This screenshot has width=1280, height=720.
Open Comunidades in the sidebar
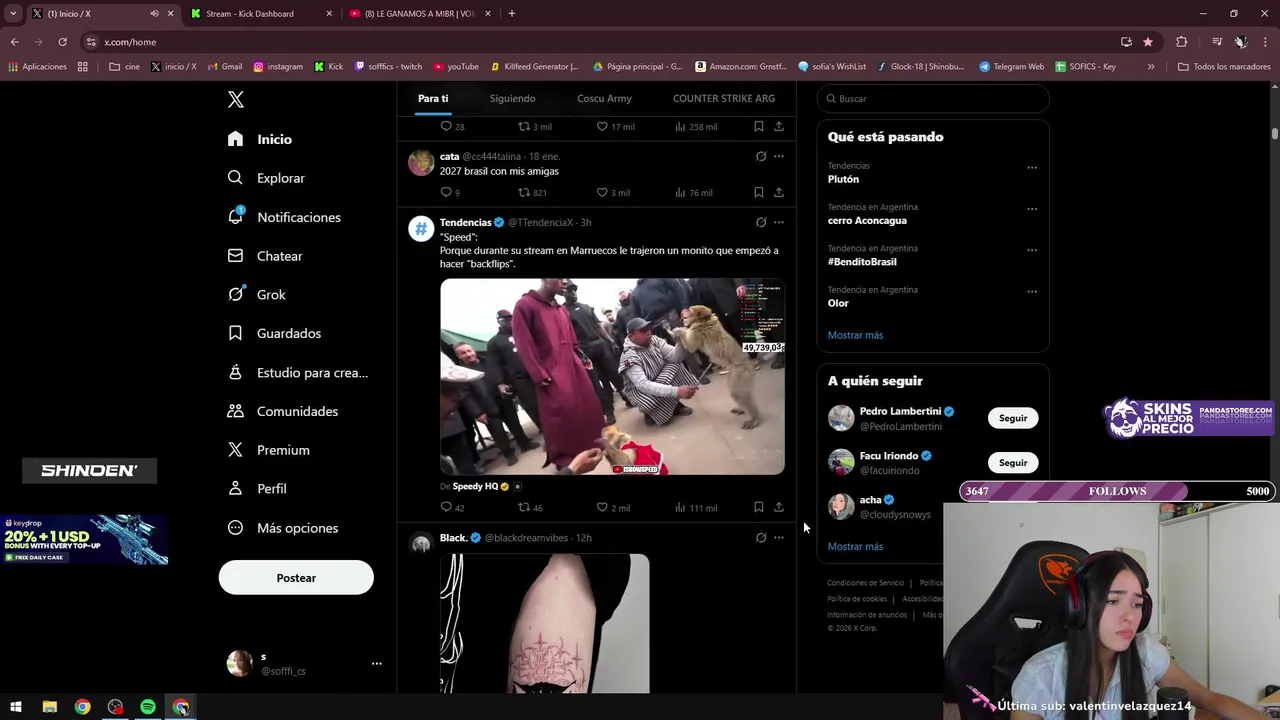pos(283,411)
